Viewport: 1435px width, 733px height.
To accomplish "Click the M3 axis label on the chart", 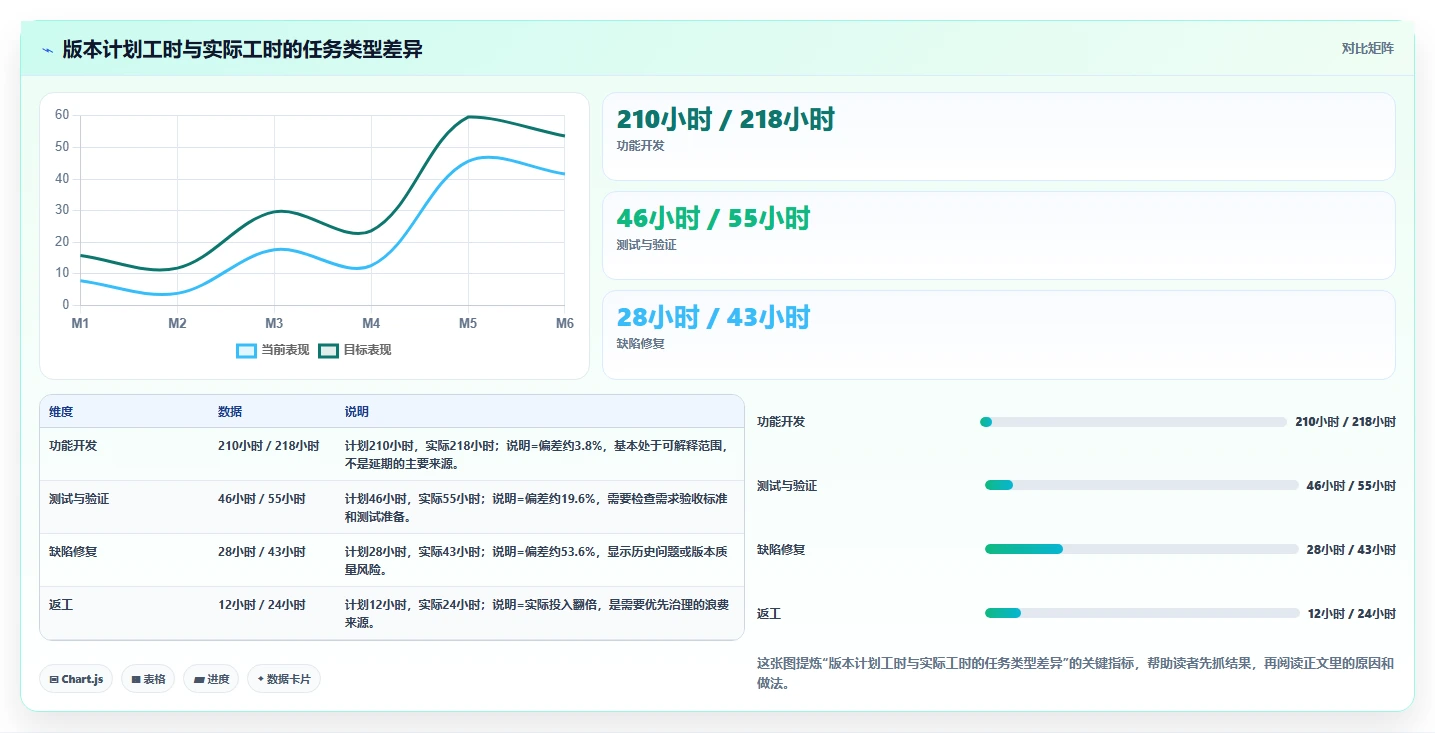I will (274, 323).
